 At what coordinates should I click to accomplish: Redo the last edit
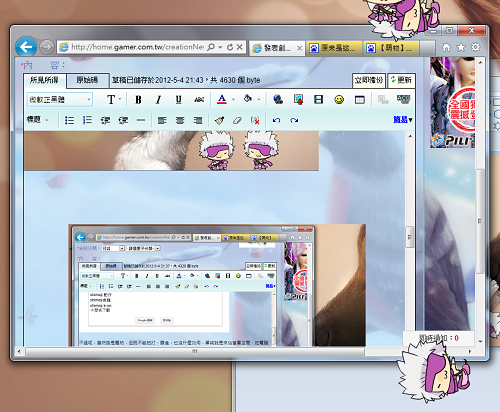pos(294,120)
